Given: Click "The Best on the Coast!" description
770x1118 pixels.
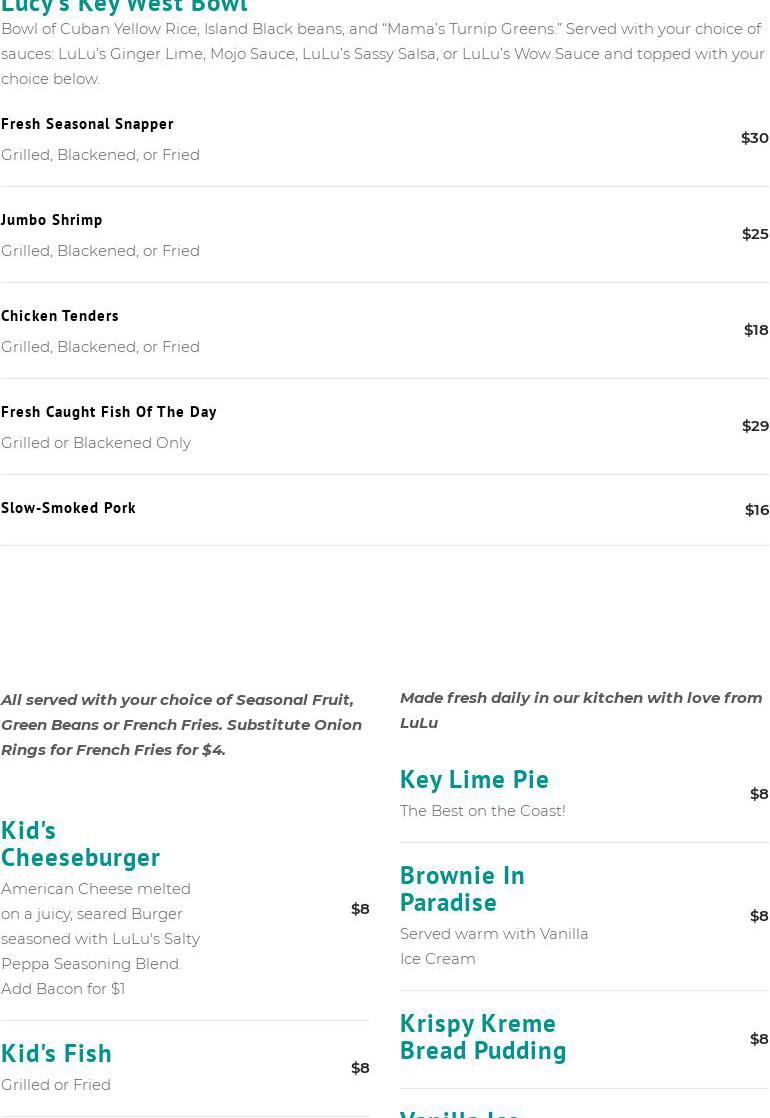Looking at the screenshot, I should pos(482,811).
